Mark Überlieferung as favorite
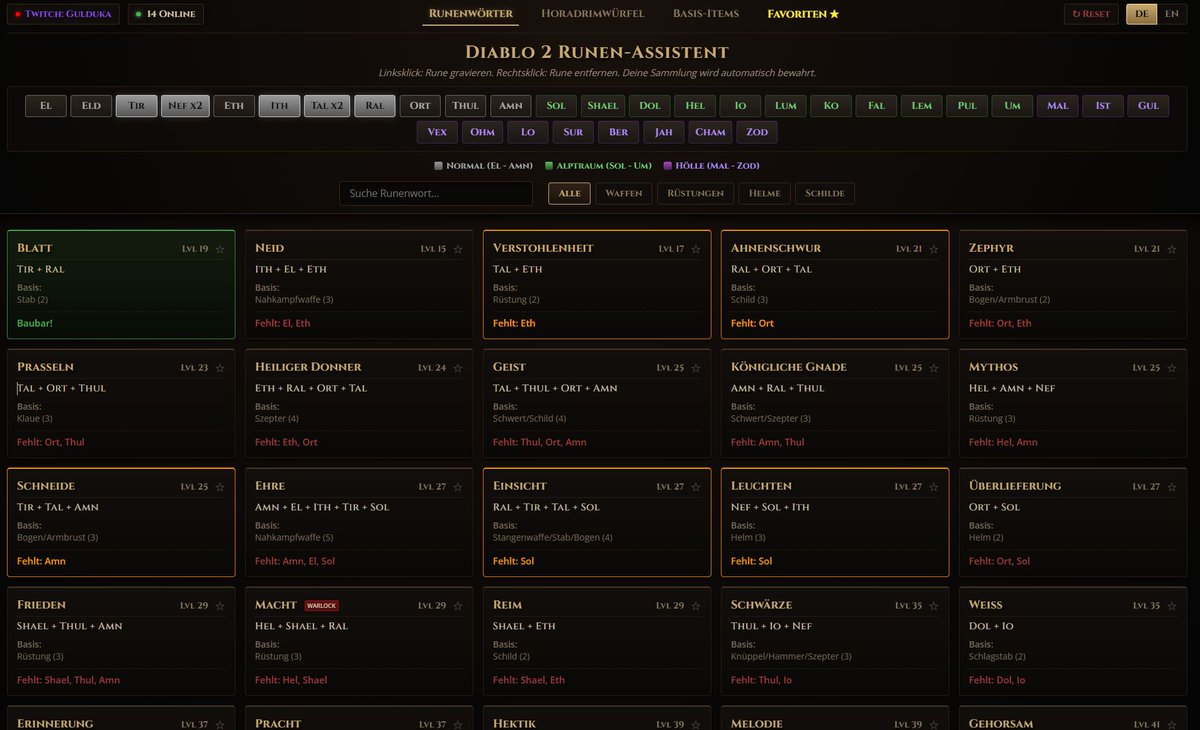The image size is (1200, 730). tap(1171, 486)
